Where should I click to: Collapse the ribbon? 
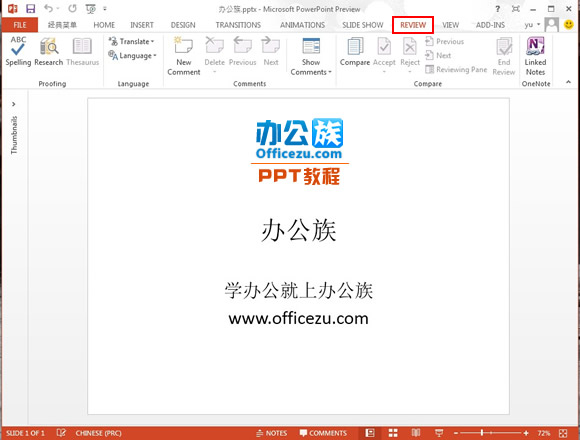[x=569, y=82]
